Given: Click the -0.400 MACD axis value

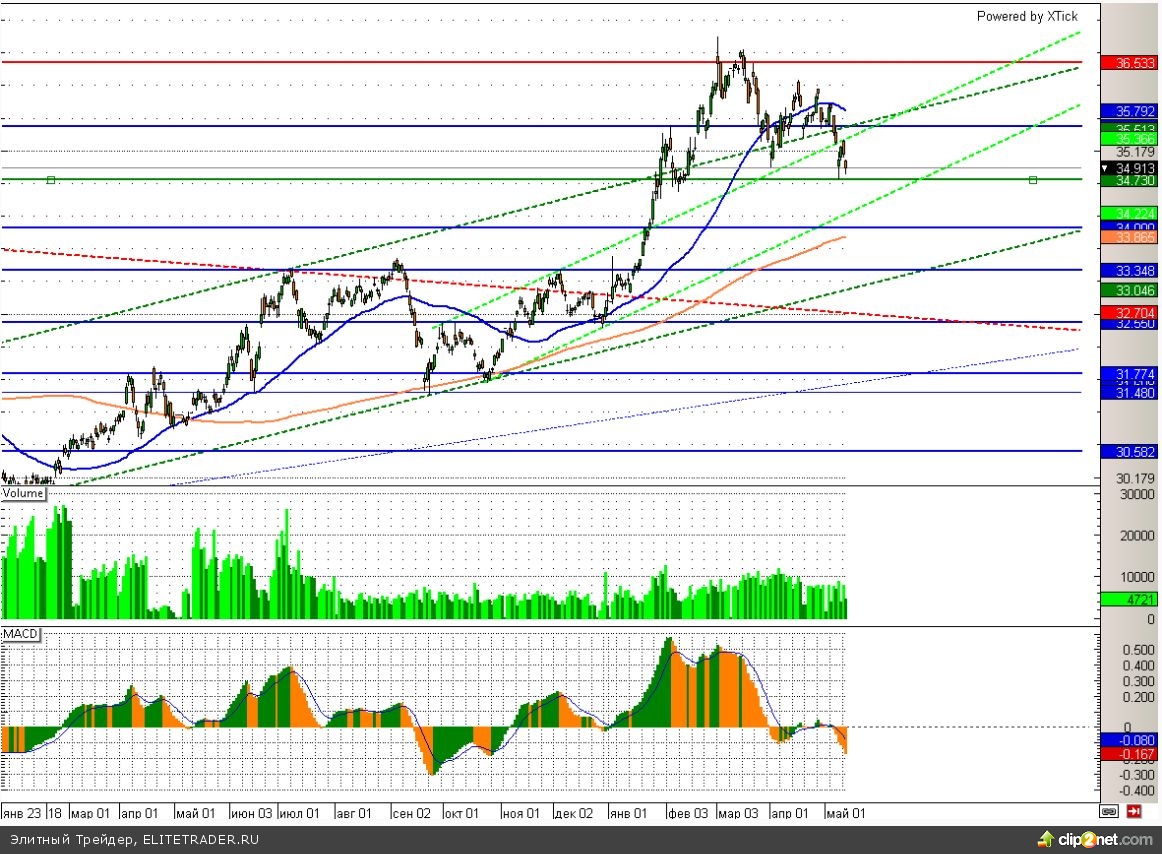Looking at the screenshot, I should [x=1136, y=790].
